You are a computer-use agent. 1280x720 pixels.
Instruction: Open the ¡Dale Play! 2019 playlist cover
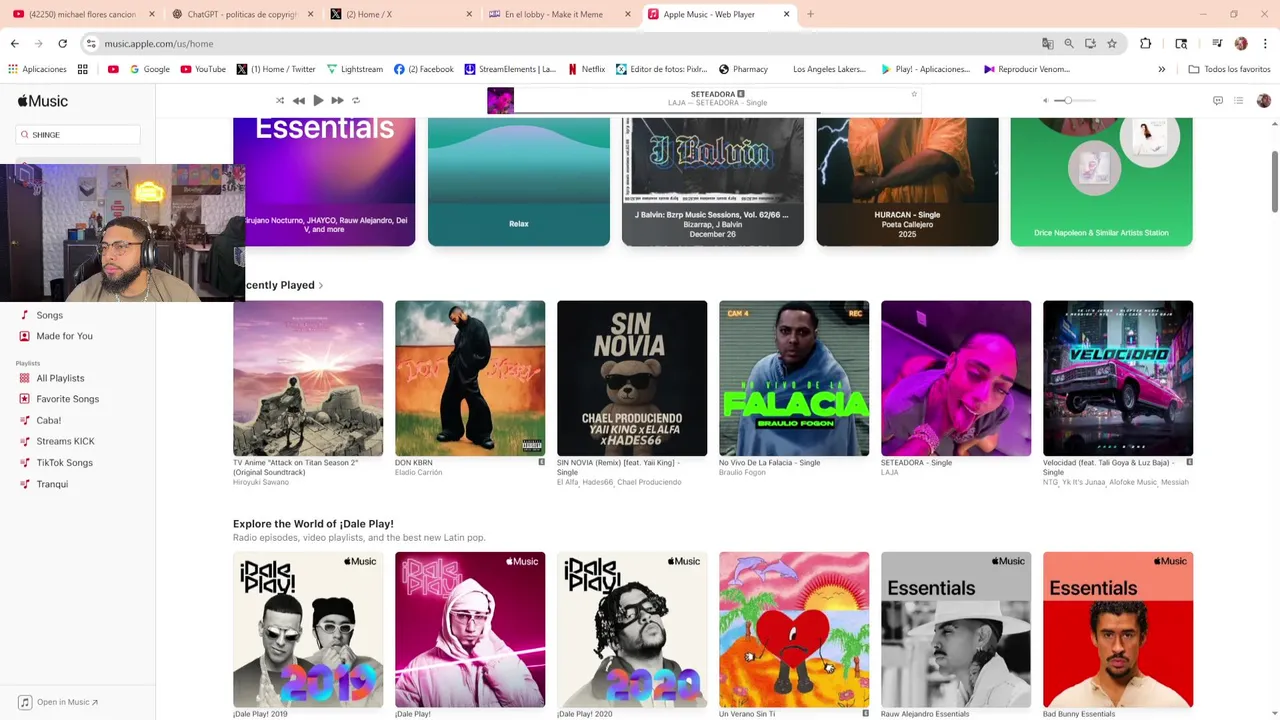[308, 630]
